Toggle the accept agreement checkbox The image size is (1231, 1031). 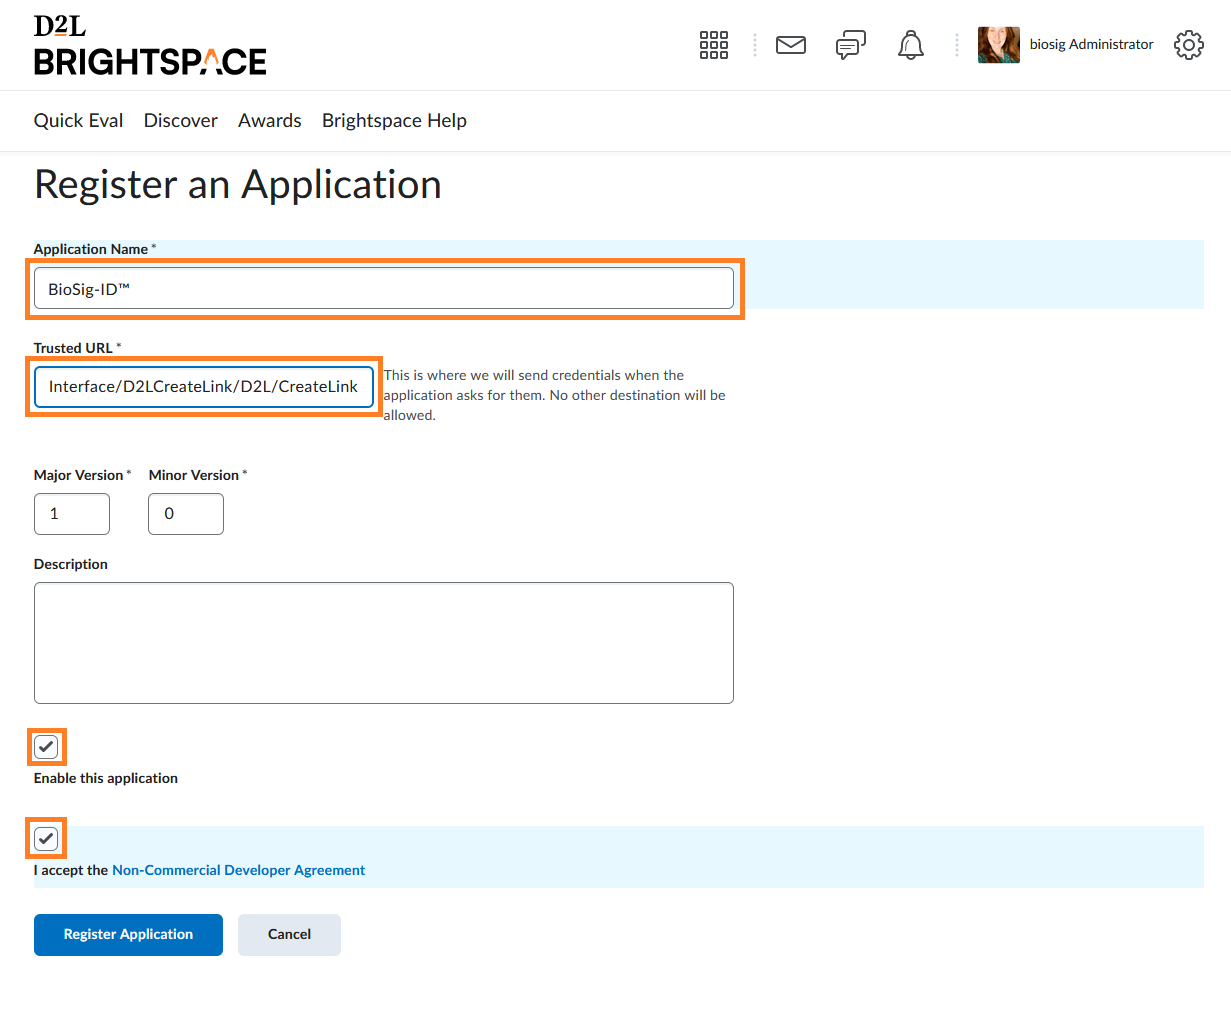tap(46, 839)
